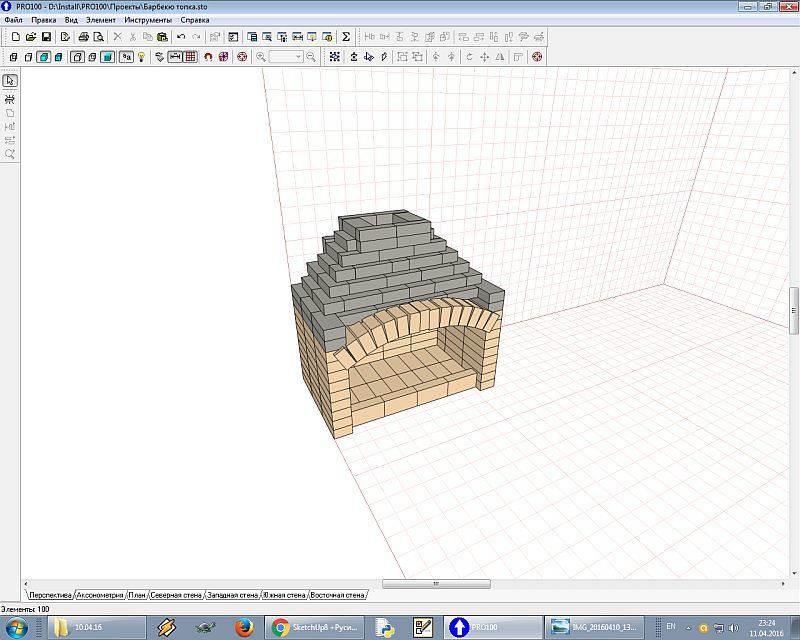Toggle the textured cyan shading view mode
The width and height of the screenshot is (800, 640).
[x=60, y=57]
